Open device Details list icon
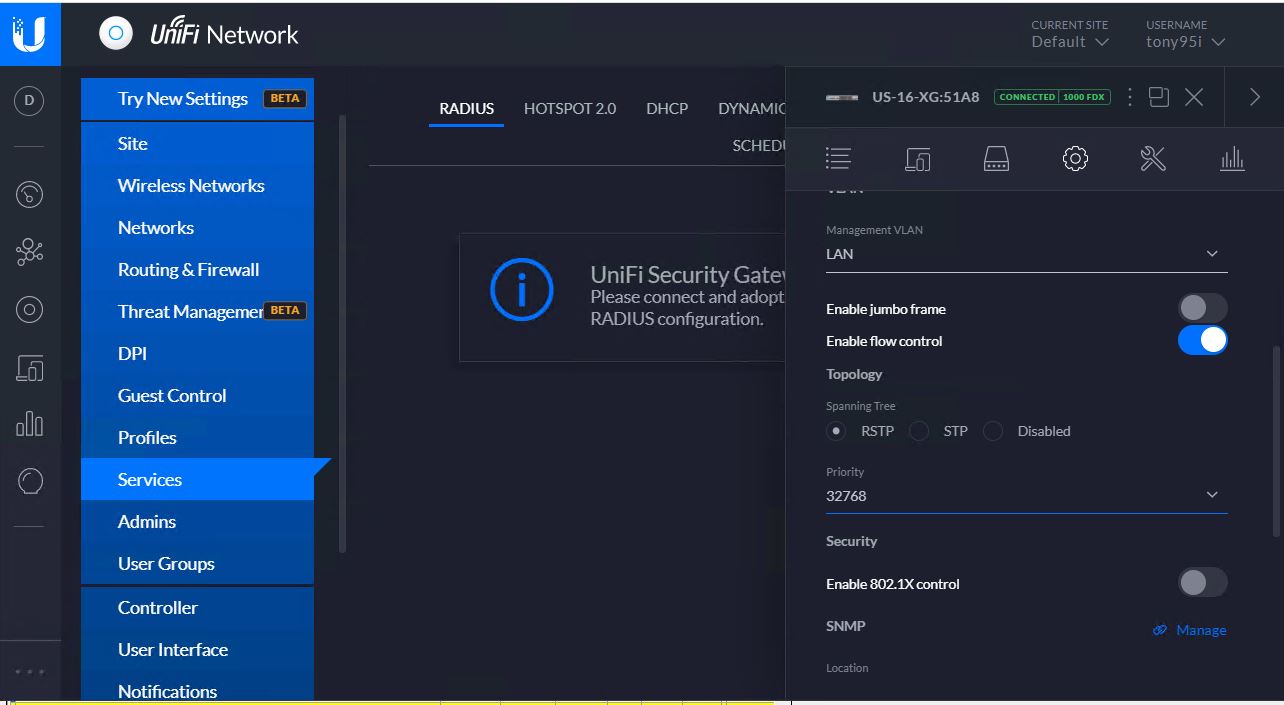Screen dimensions: 1284x705 coord(838,158)
